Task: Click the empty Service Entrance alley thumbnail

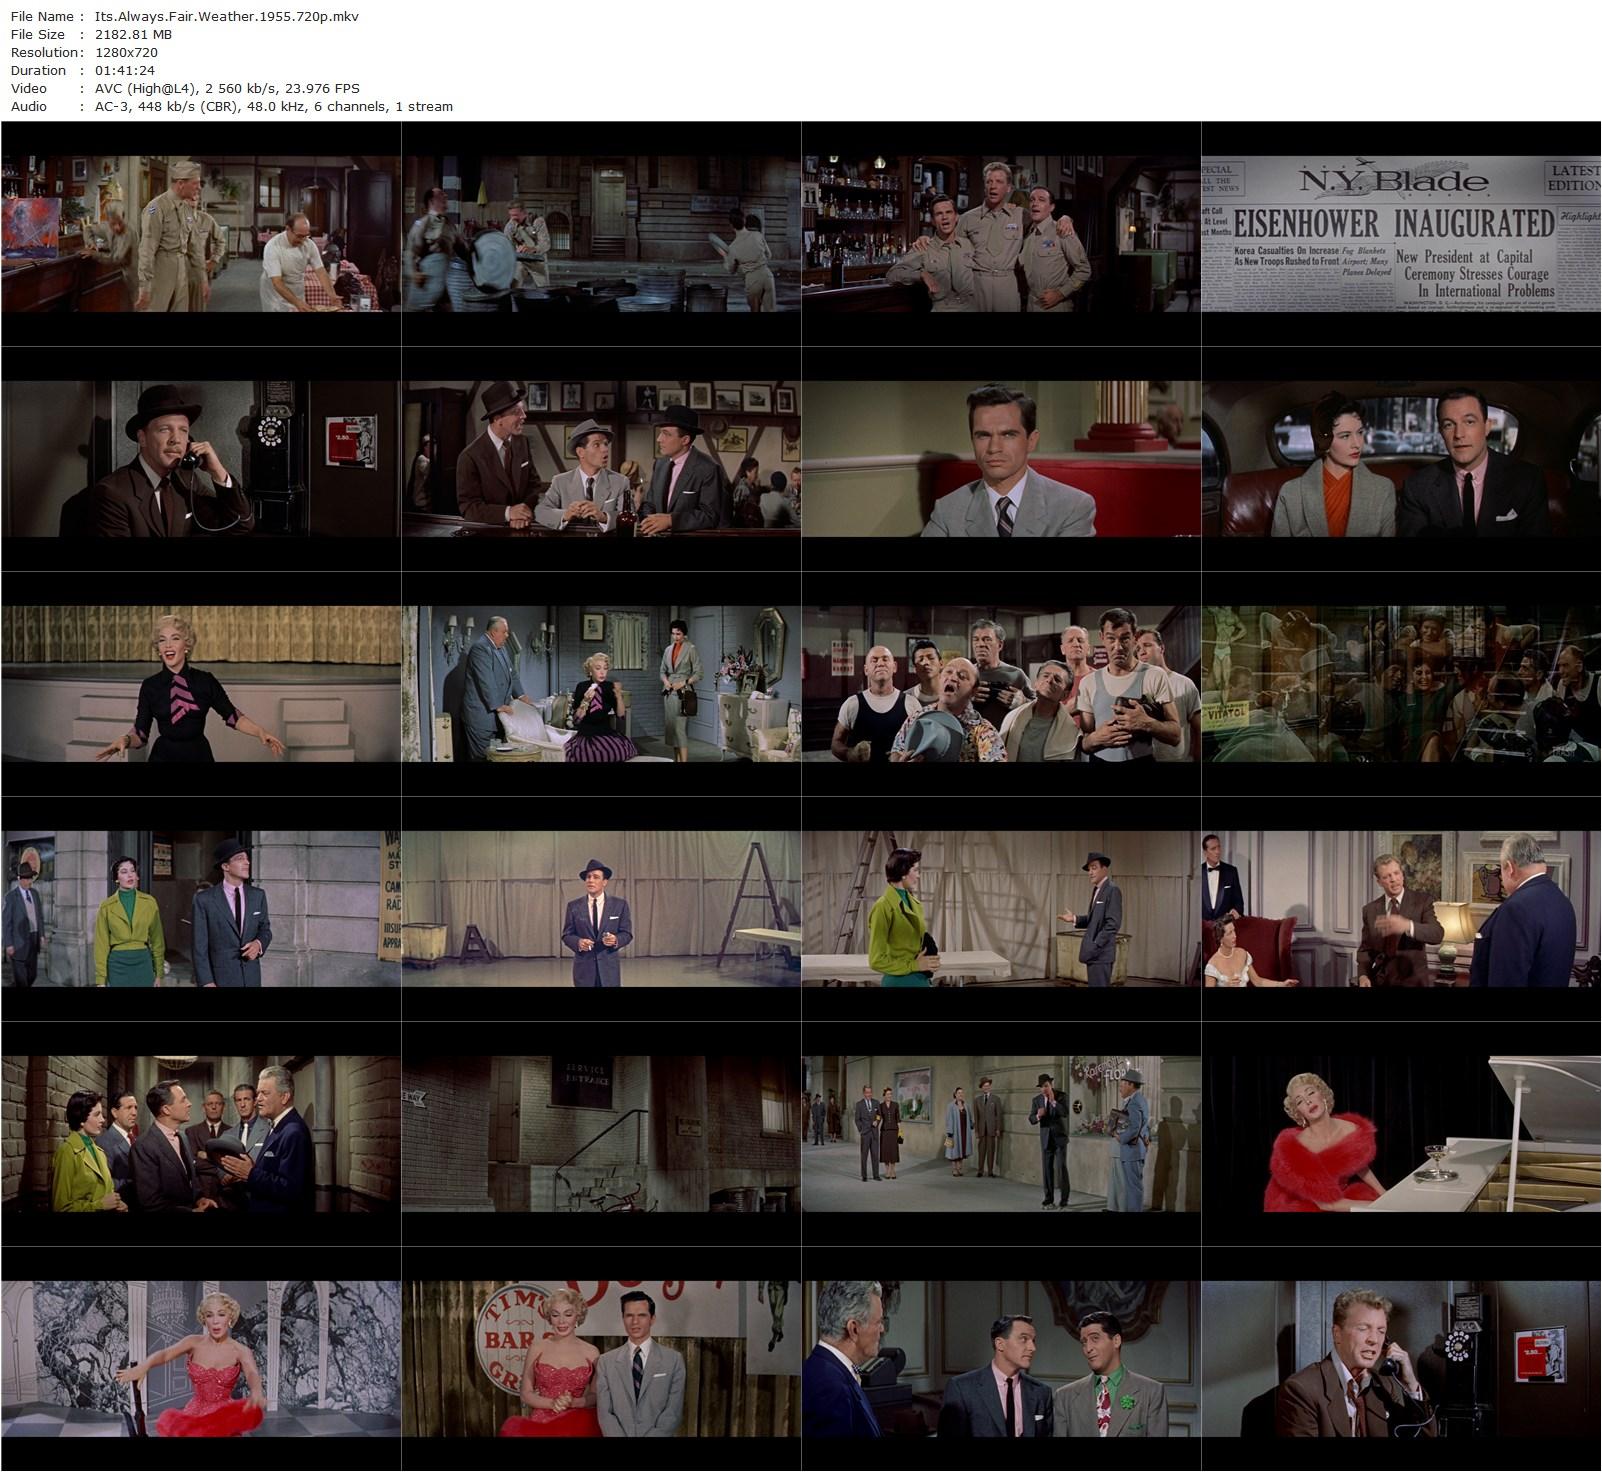Action: coord(601,1134)
